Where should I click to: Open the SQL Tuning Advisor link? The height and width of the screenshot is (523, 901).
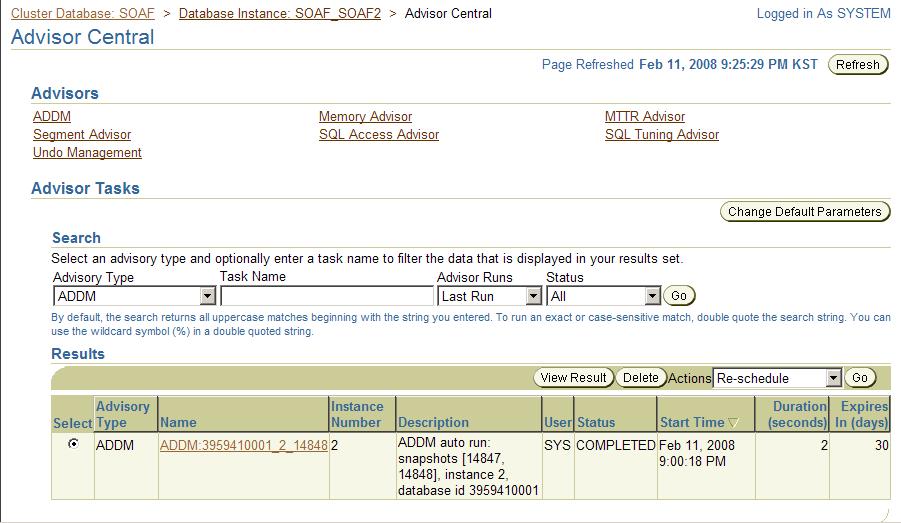click(x=661, y=134)
